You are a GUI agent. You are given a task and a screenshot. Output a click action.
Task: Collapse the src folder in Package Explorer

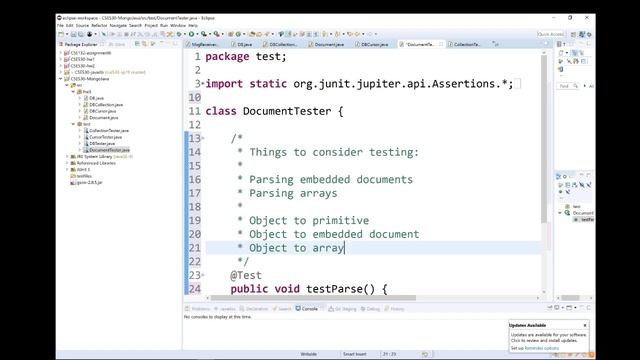(x=67, y=85)
